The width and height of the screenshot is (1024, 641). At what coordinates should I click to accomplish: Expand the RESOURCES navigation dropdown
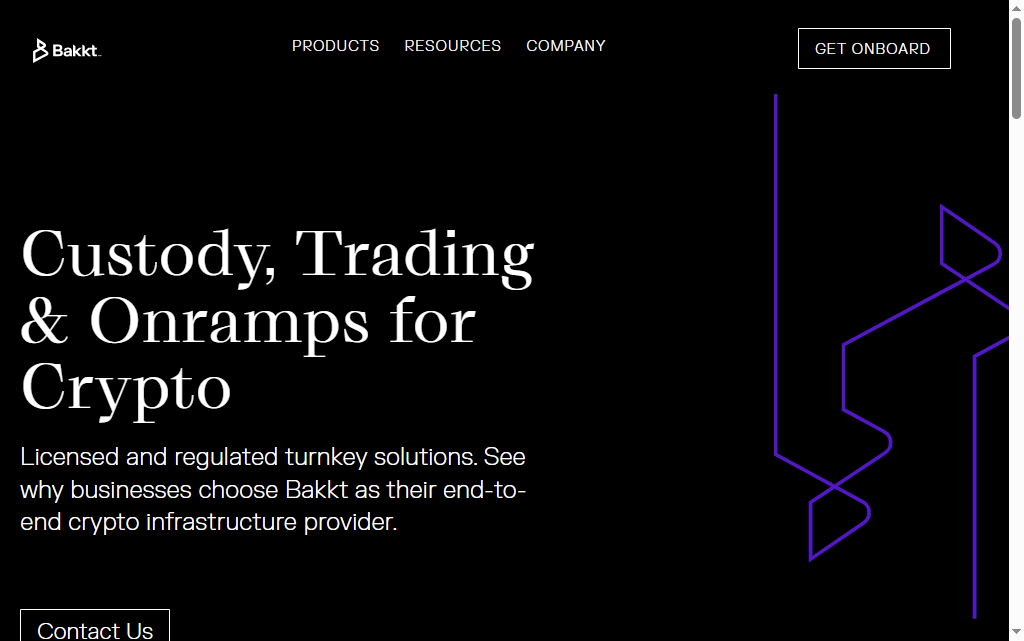452,46
